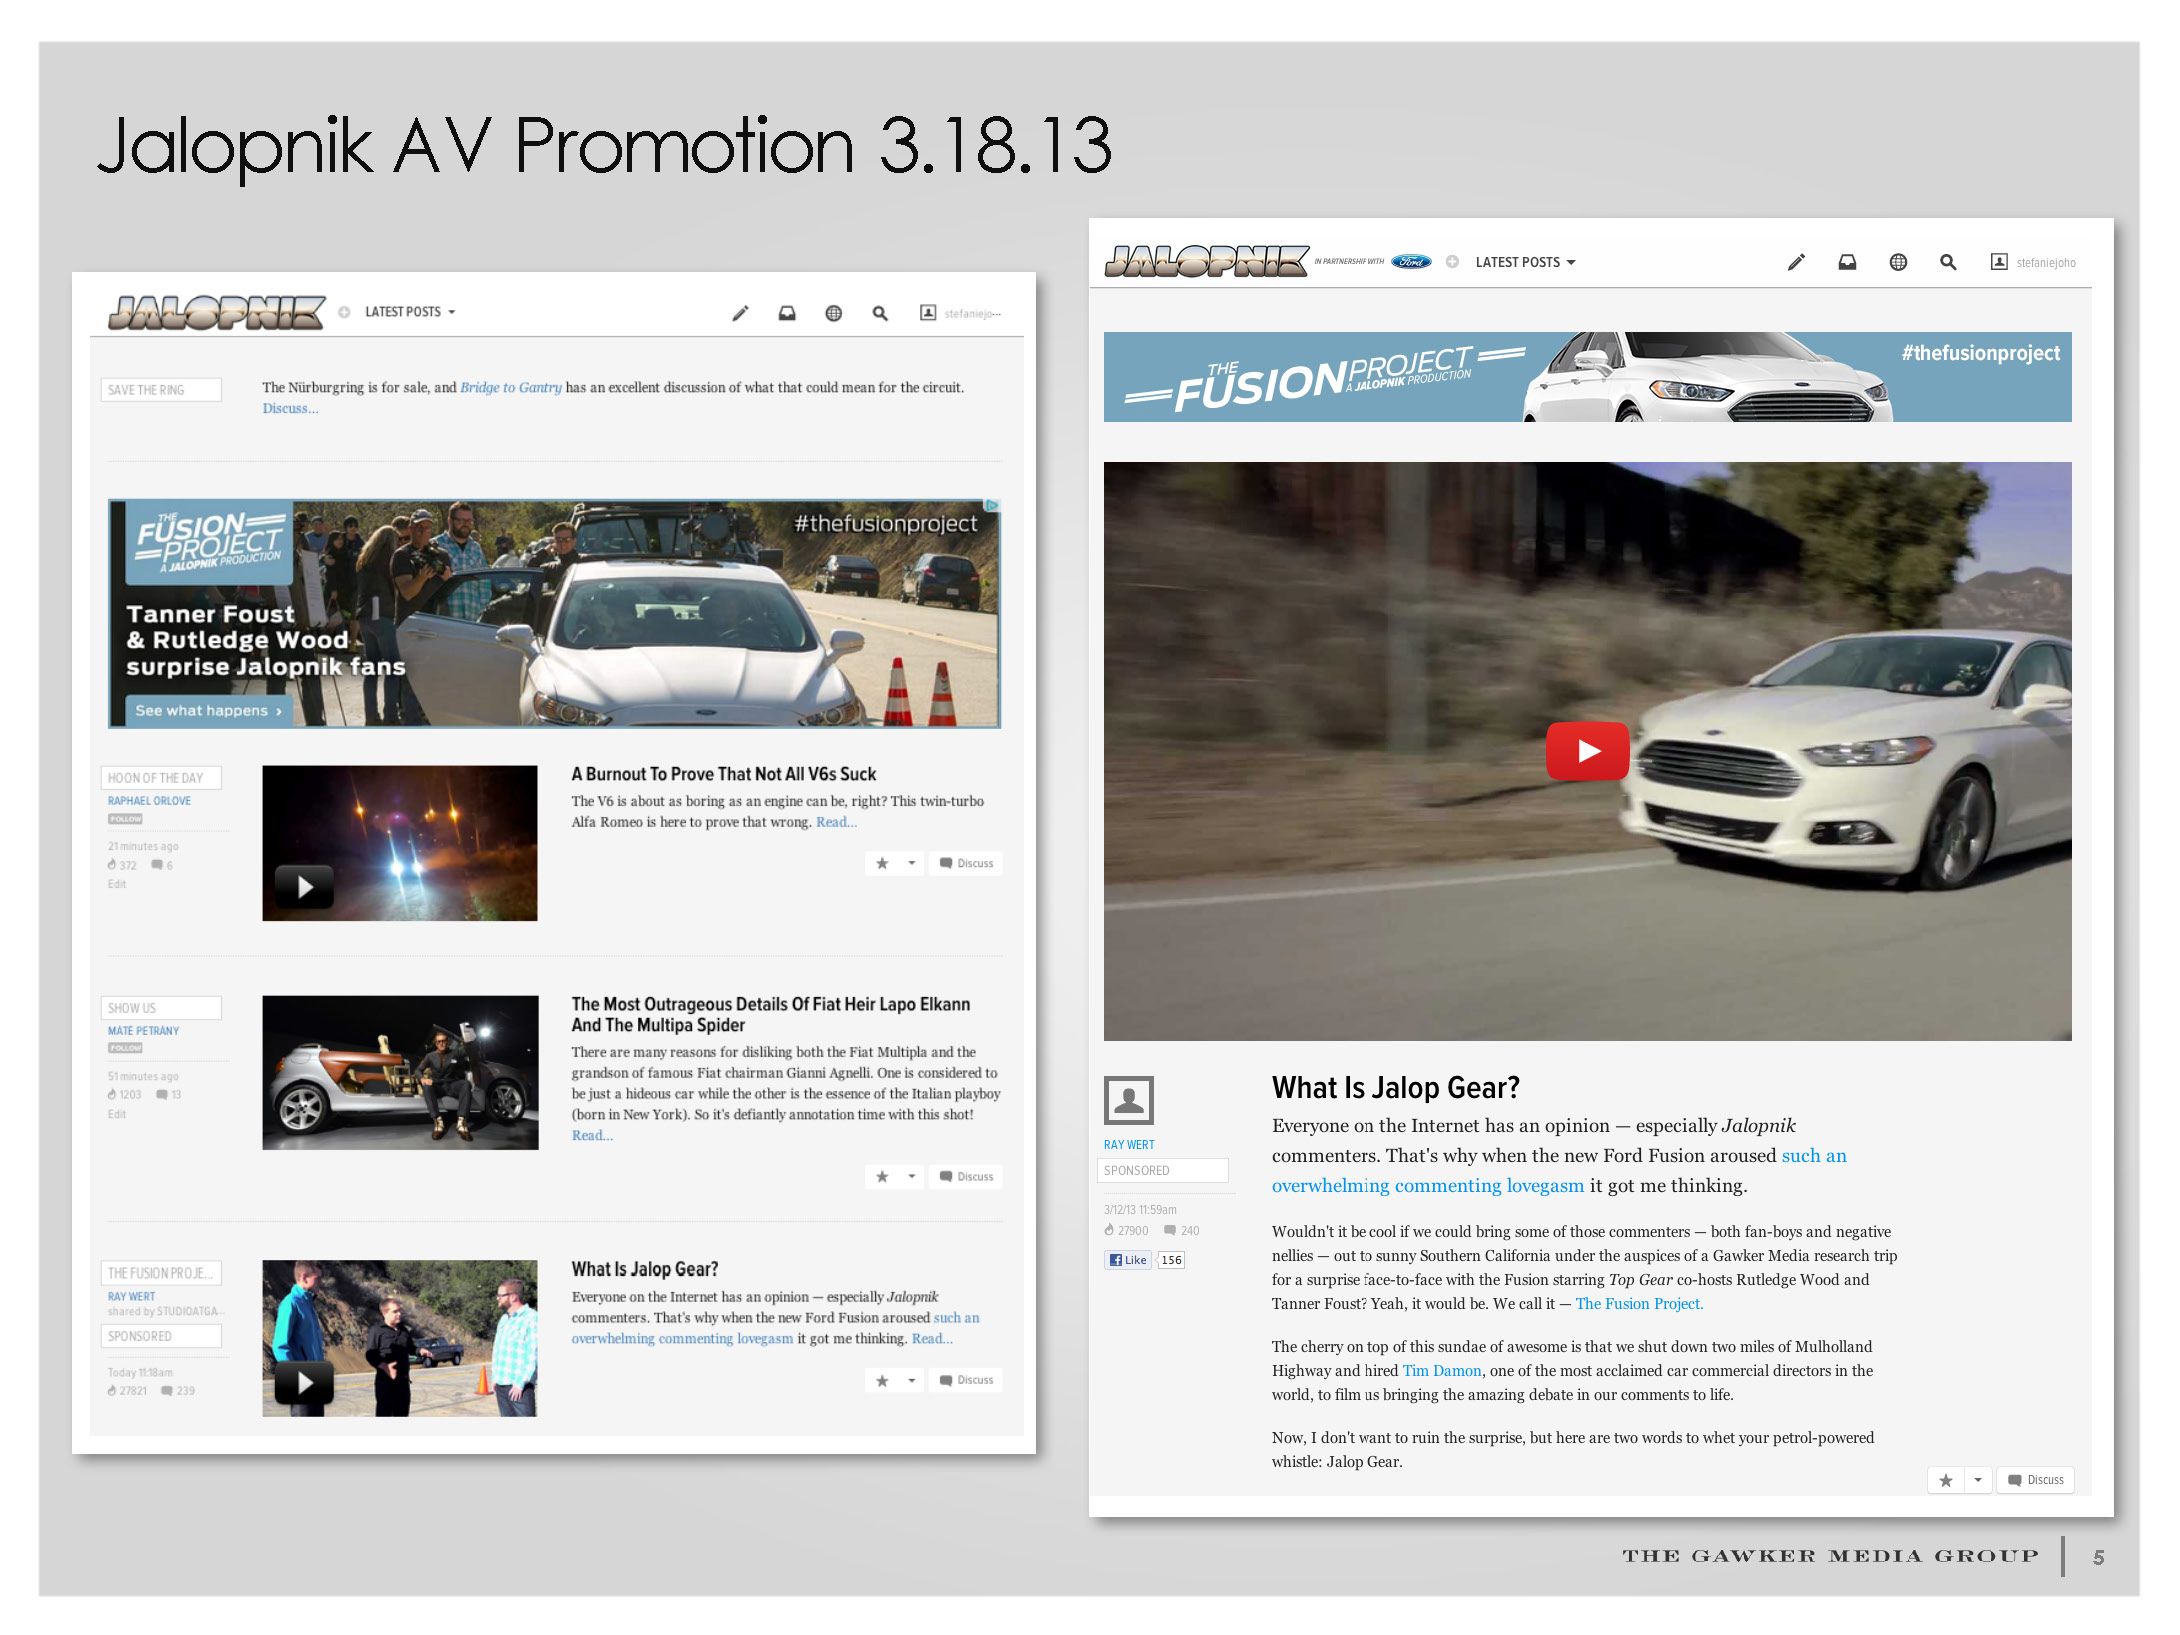2180x1635 pixels.
Task: Click Discuss button on Jalop Gear teaser
Action: coord(966,1380)
